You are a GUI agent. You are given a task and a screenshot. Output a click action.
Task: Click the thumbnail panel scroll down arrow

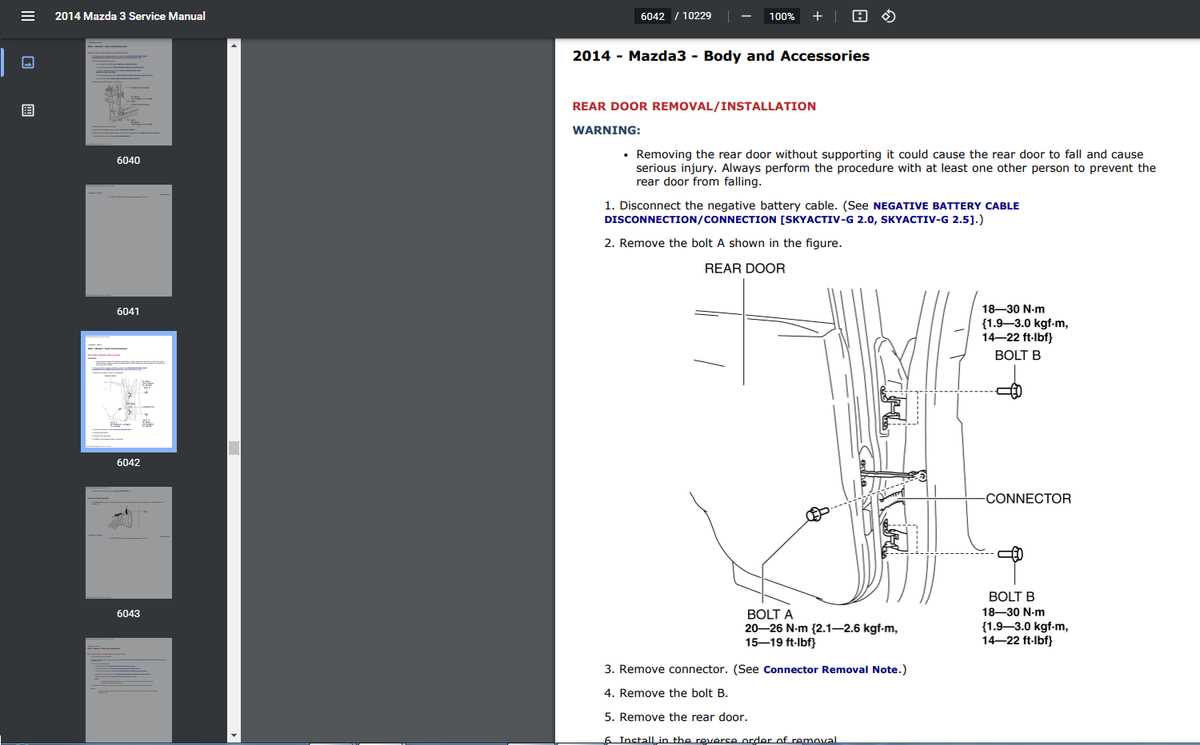[x=234, y=735]
